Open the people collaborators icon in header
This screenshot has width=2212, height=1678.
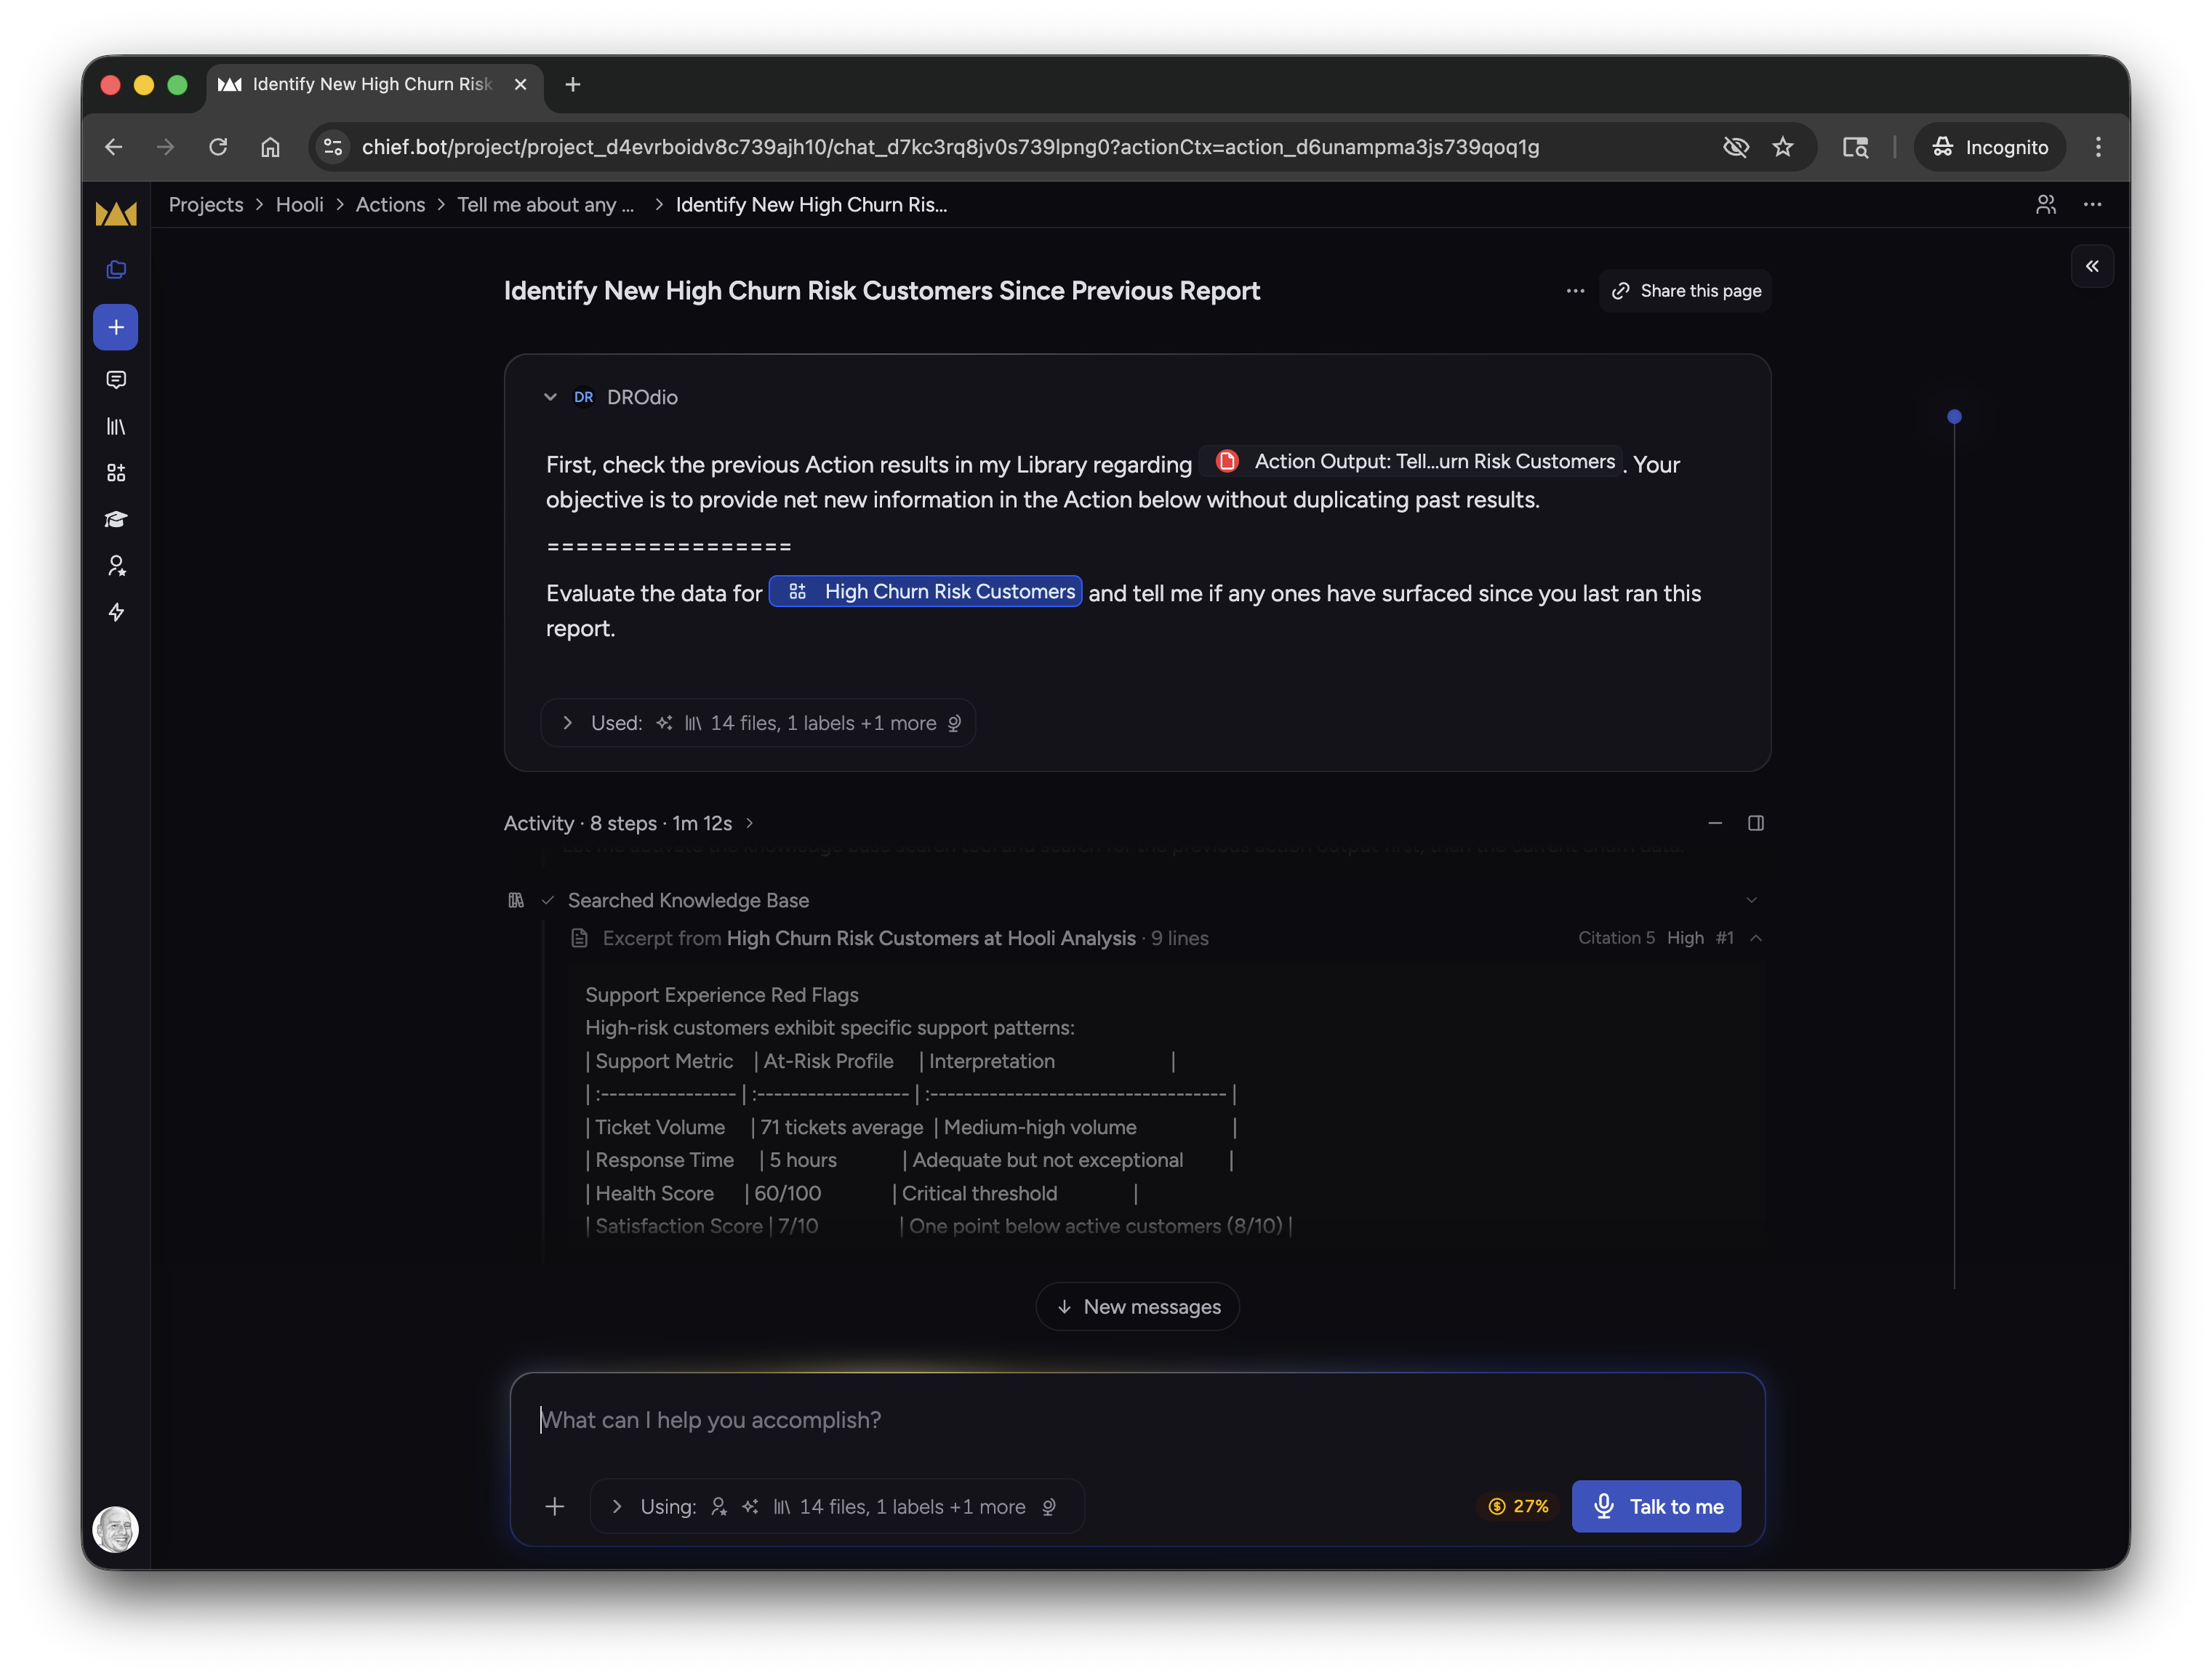[2046, 204]
